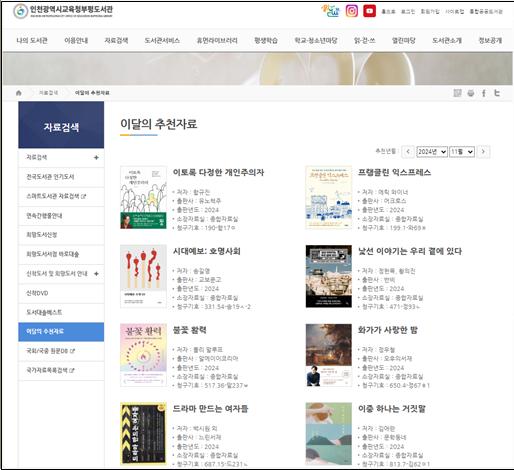Click the library logo in the header
The height and width of the screenshot is (470, 514).
tap(63, 11)
